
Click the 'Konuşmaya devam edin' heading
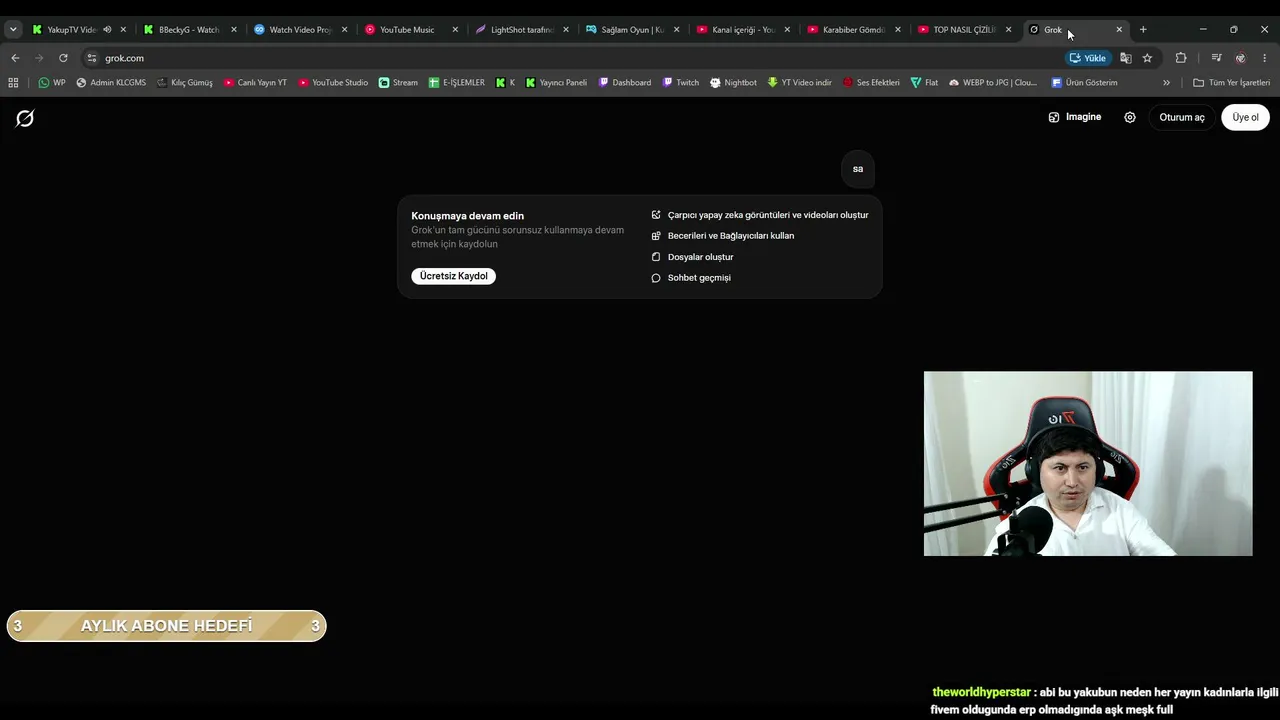(467, 216)
